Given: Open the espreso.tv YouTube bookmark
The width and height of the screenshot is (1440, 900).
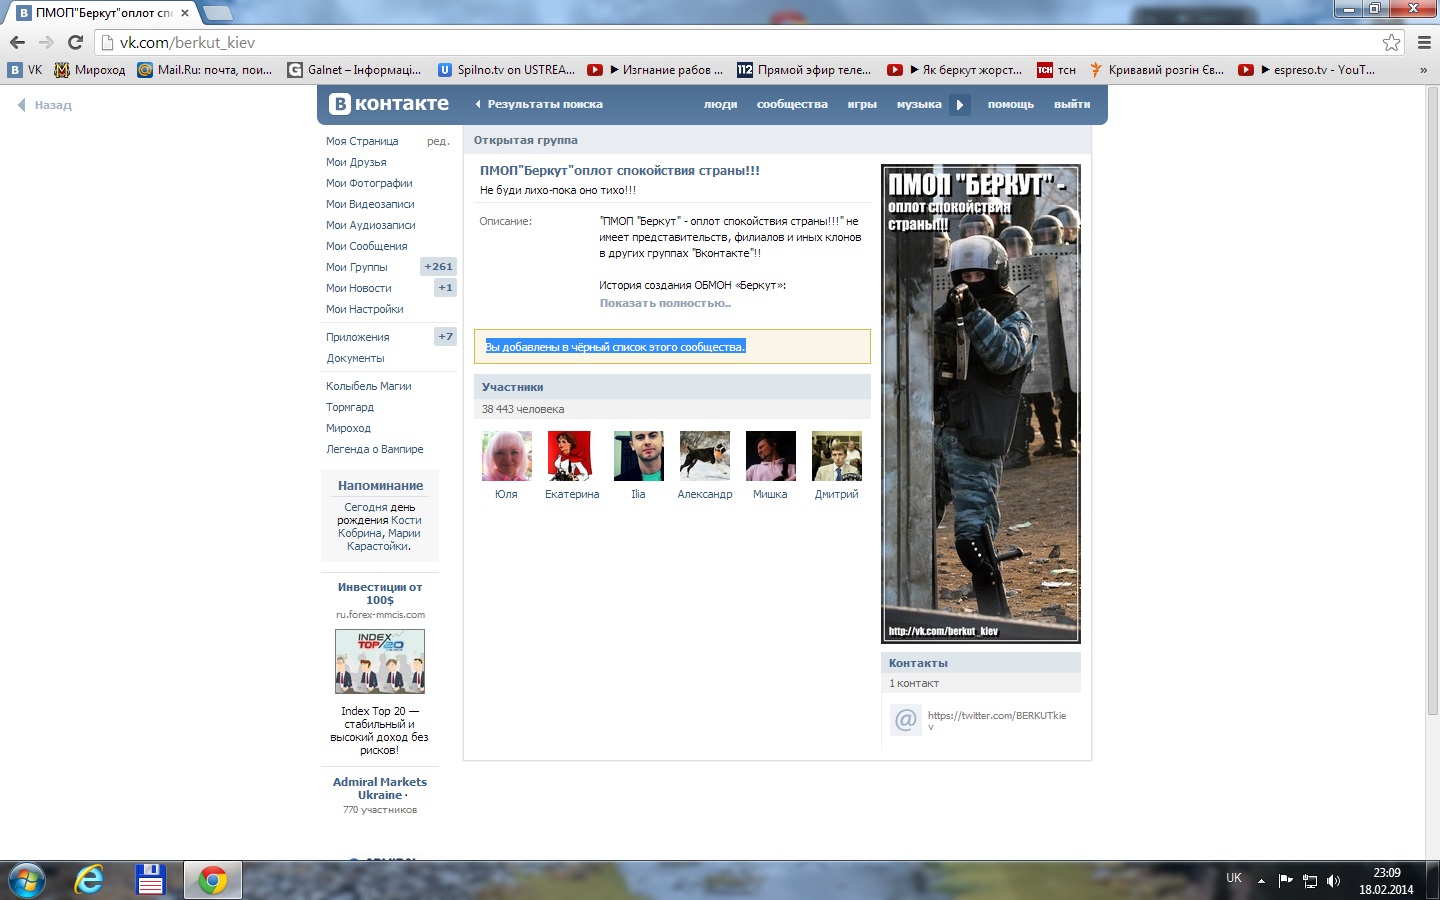Looking at the screenshot, I should 1307,70.
